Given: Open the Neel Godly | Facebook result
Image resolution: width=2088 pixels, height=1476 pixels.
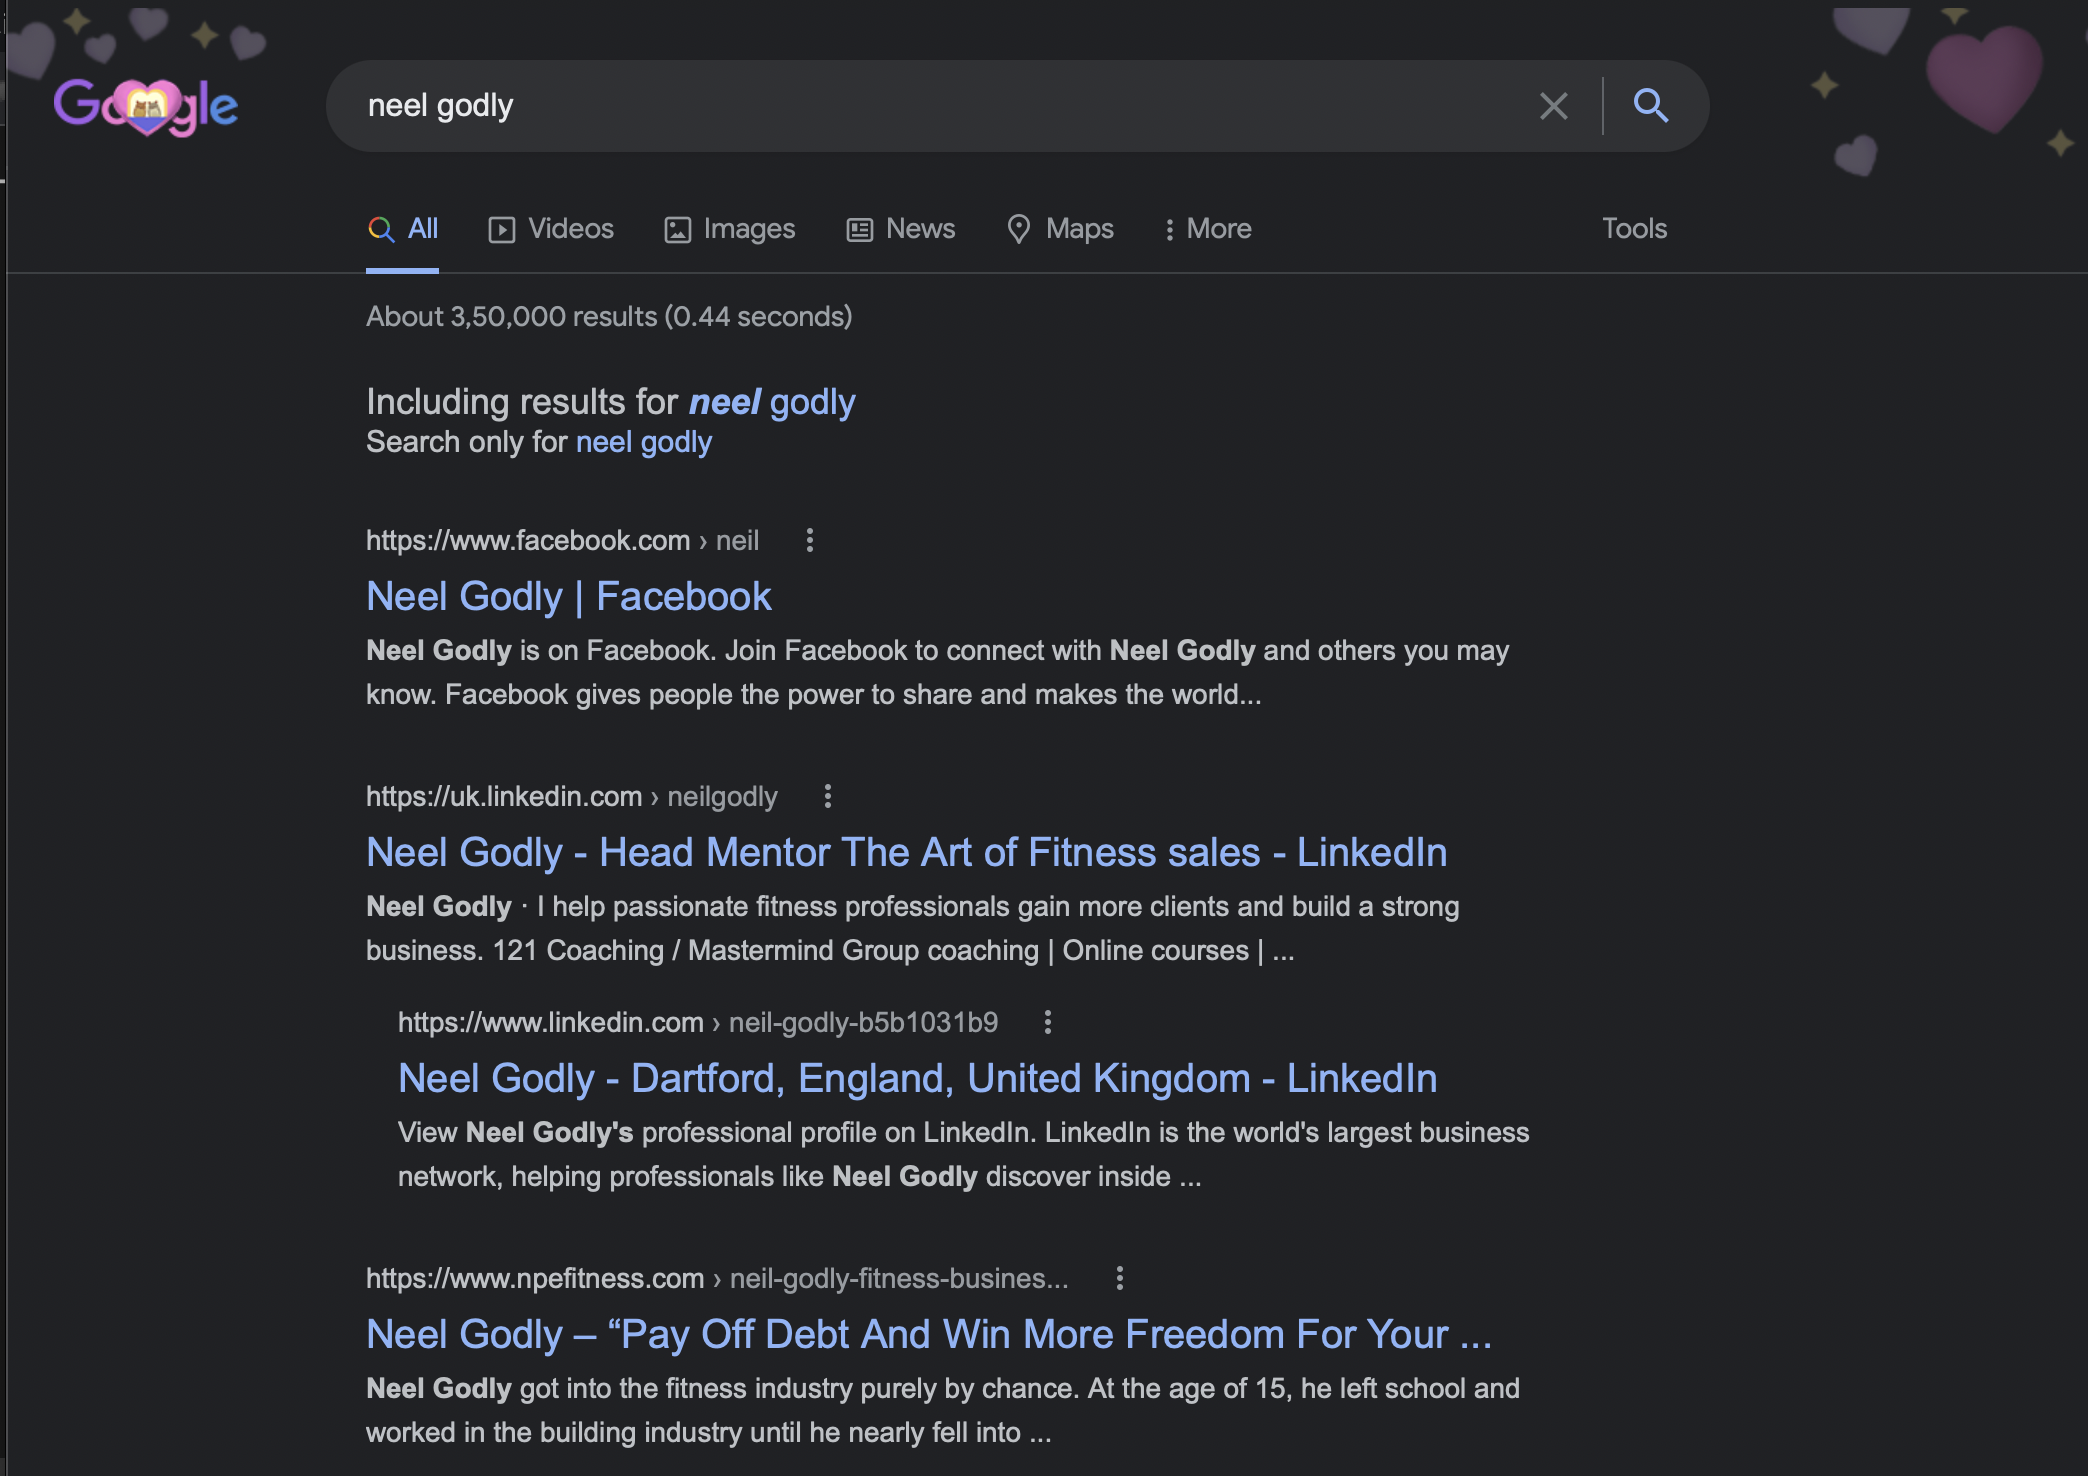Looking at the screenshot, I should (x=568, y=597).
